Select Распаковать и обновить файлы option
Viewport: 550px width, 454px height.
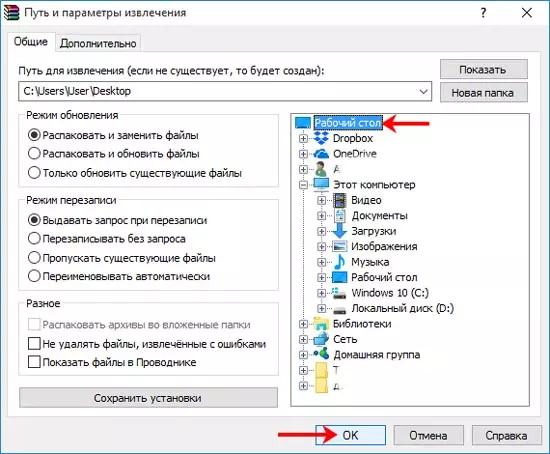pos(113,154)
